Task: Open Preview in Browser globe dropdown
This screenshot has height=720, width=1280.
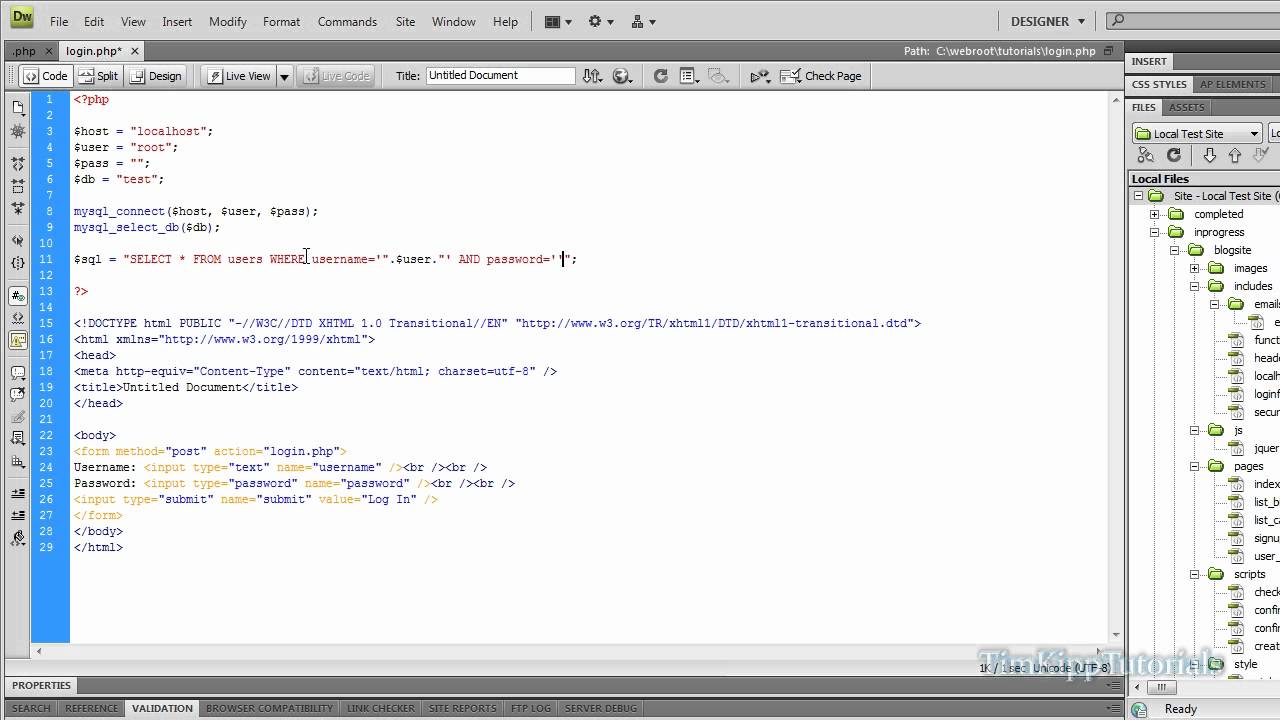Action: pyautogui.click(x=623, y=76)
